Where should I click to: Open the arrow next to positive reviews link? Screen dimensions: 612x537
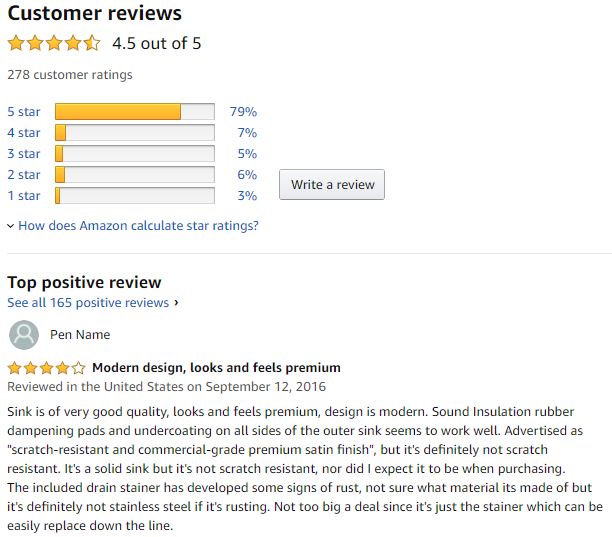pyautogui.click(x=176, y=302)
